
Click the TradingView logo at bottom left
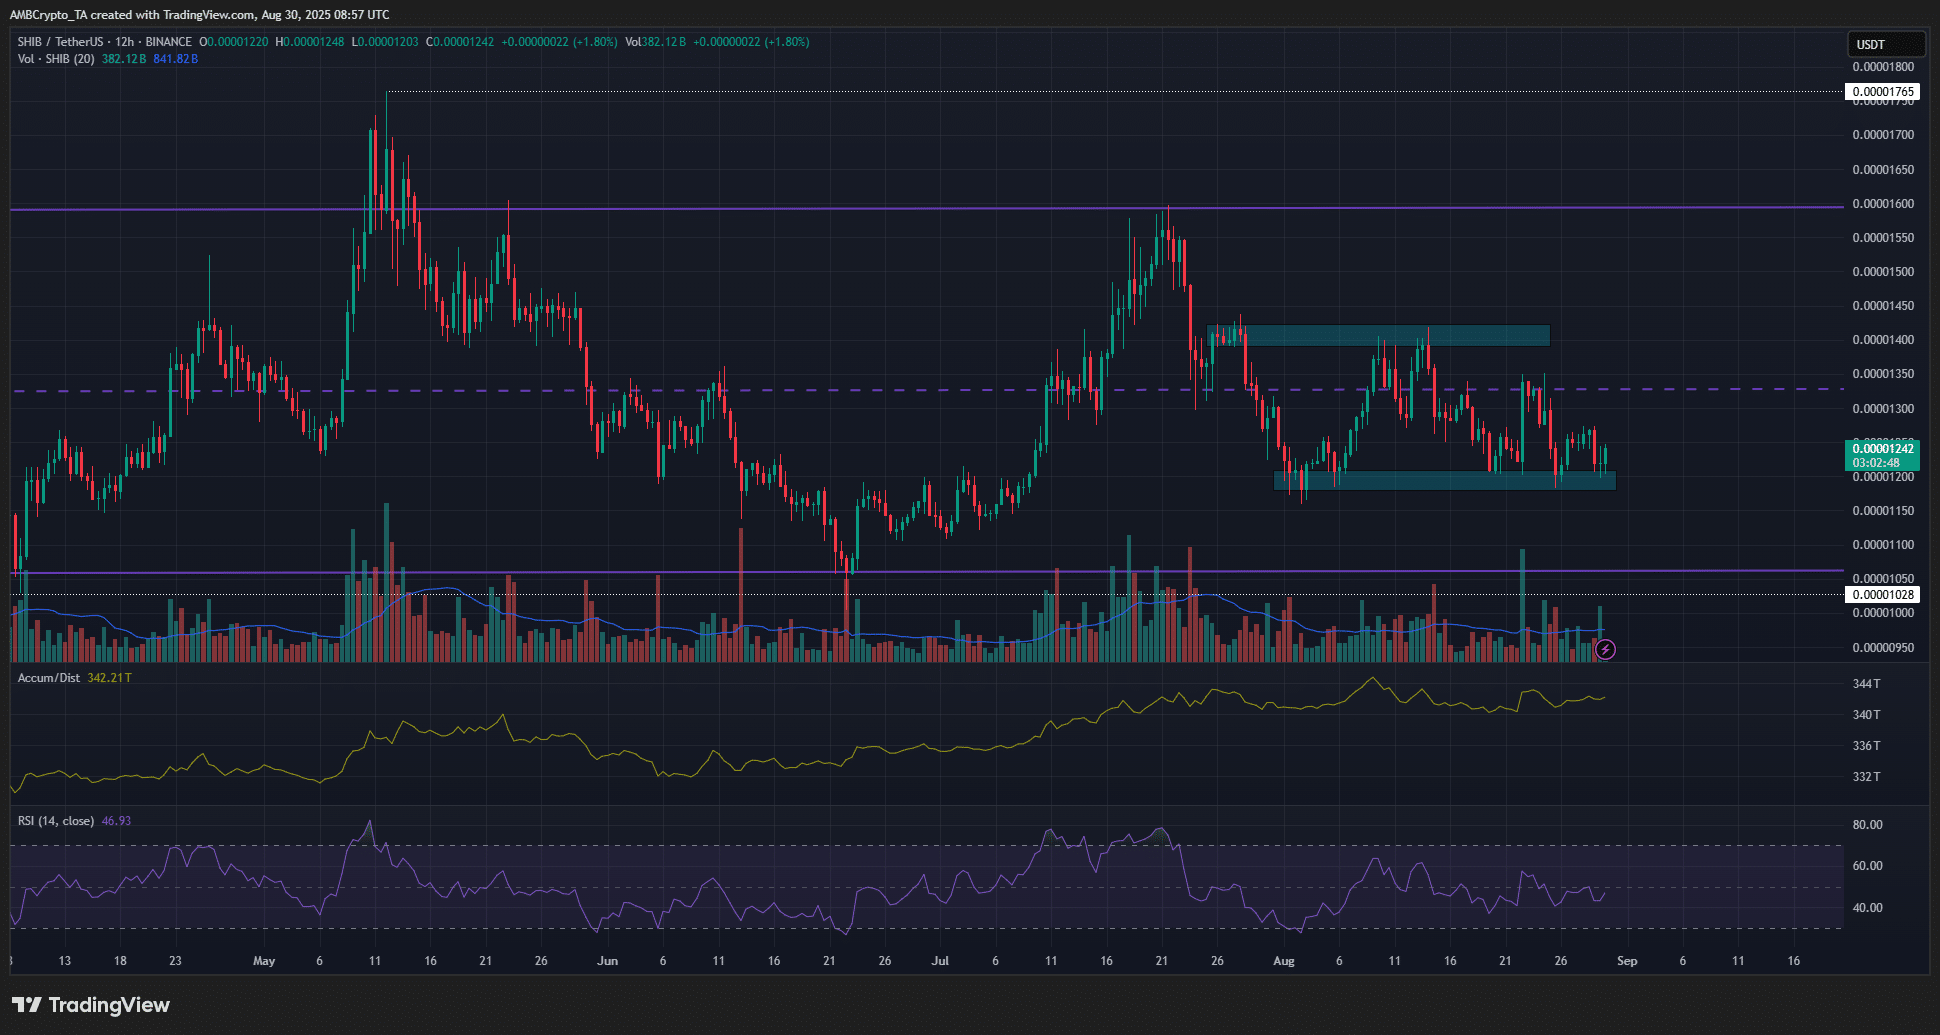(91, 1005)
